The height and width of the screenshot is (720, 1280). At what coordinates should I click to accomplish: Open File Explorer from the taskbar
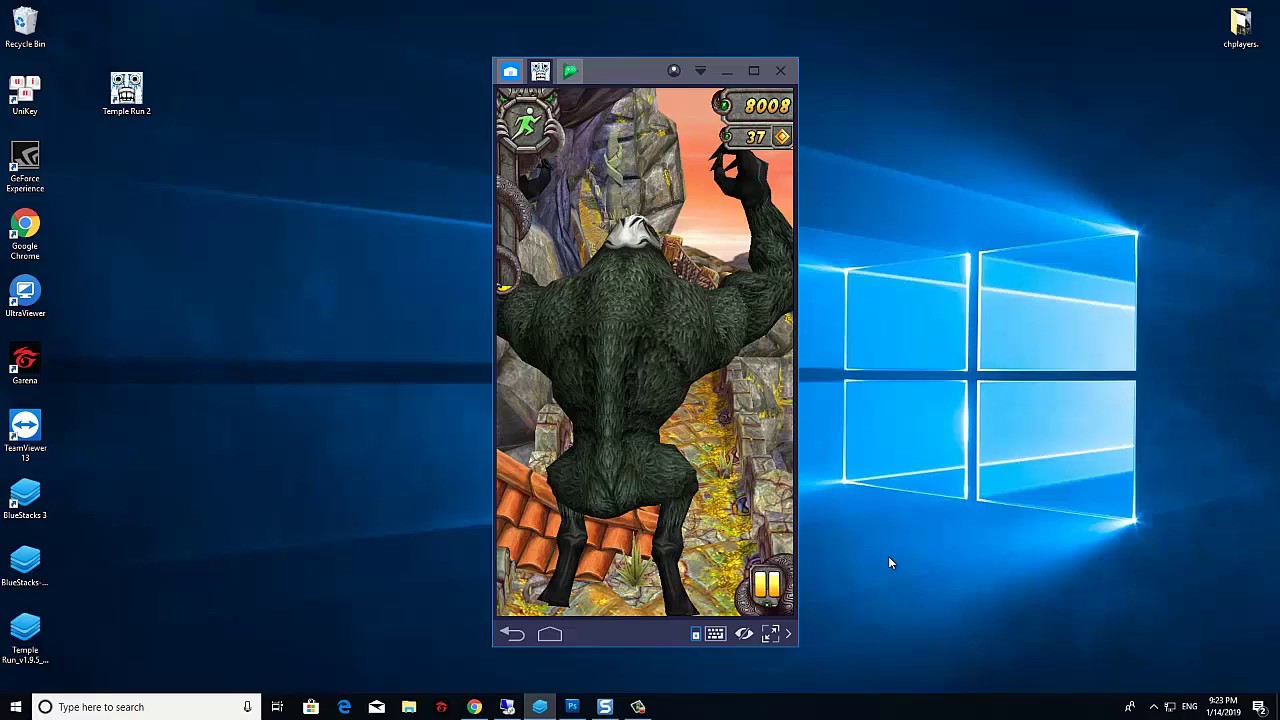click(409, 707)
